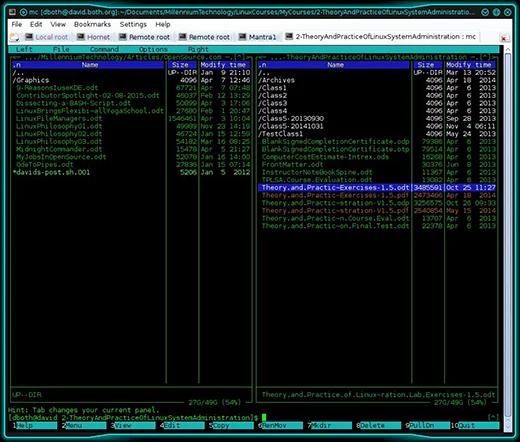The width and height of the screenshot is (520, 442).
Task: Switch to the Mantra1 tab
Action: [257, 37]
